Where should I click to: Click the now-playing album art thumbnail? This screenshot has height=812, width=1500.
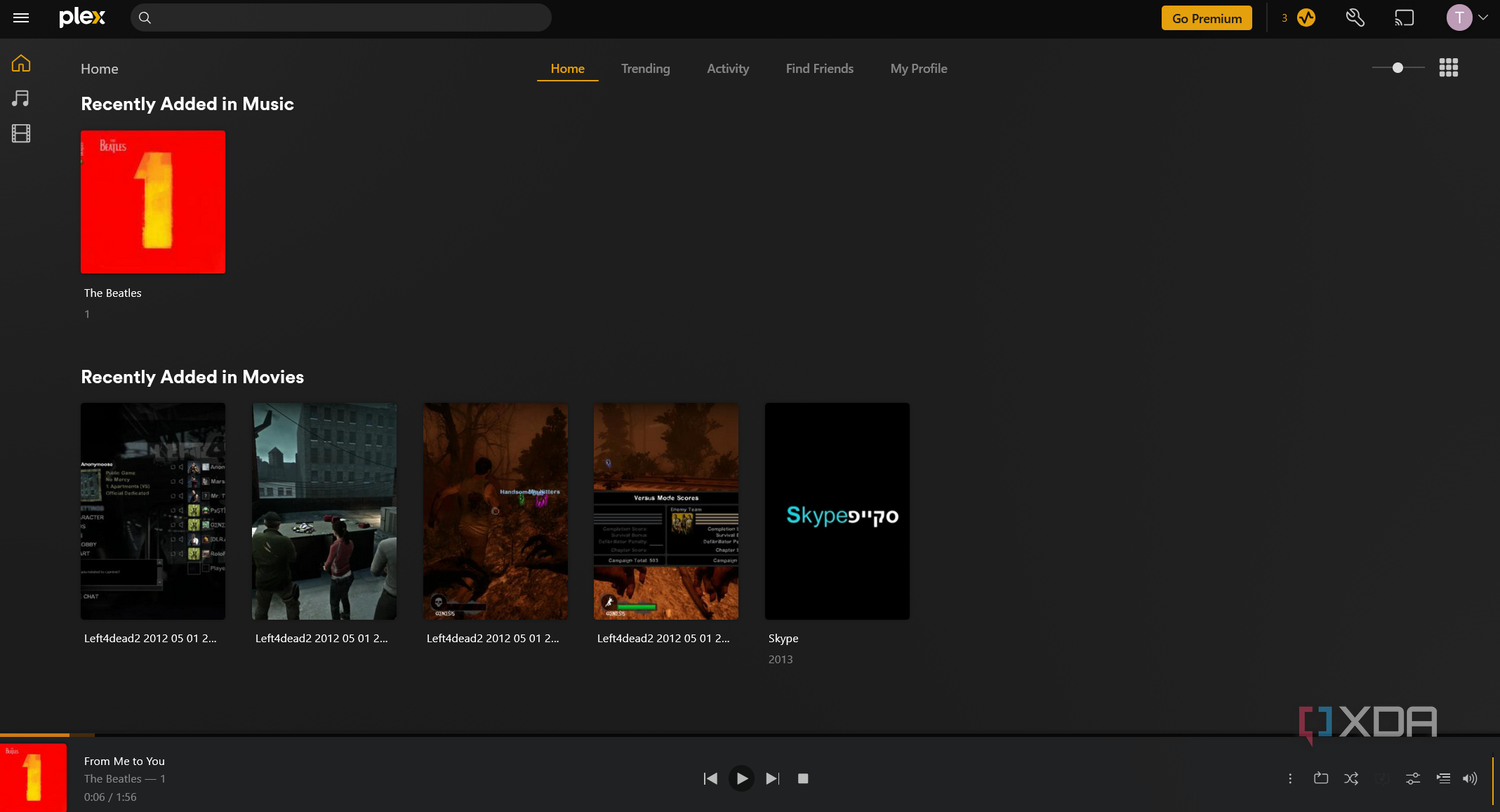point(33,777)
